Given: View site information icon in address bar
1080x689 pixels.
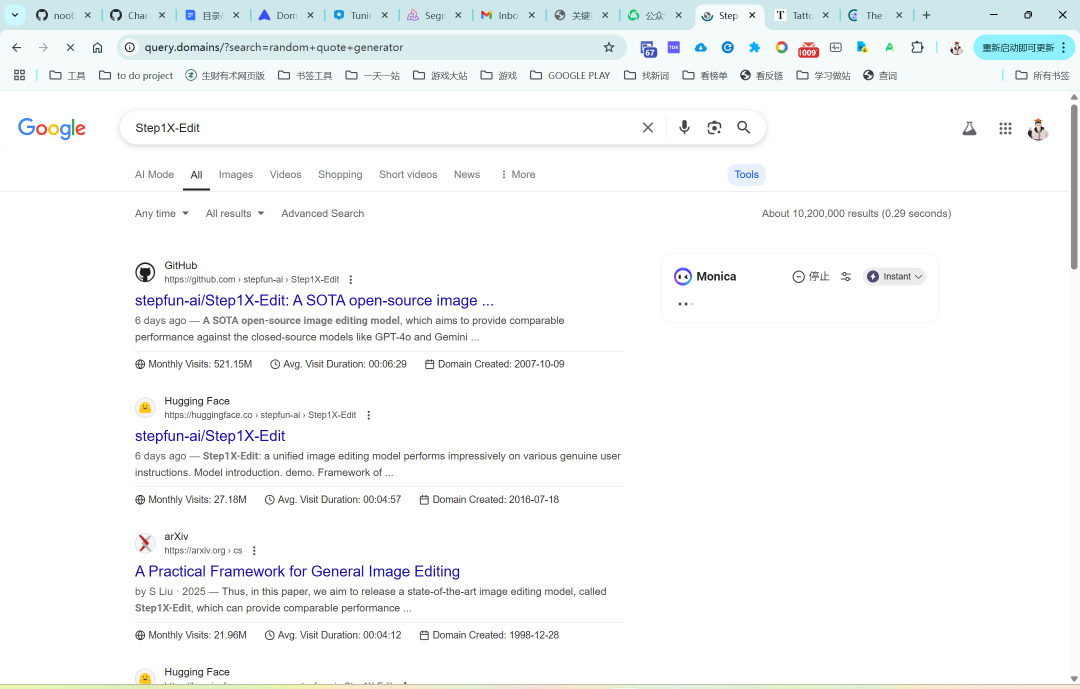Looking at the screenshot, I should pos(129,48).
